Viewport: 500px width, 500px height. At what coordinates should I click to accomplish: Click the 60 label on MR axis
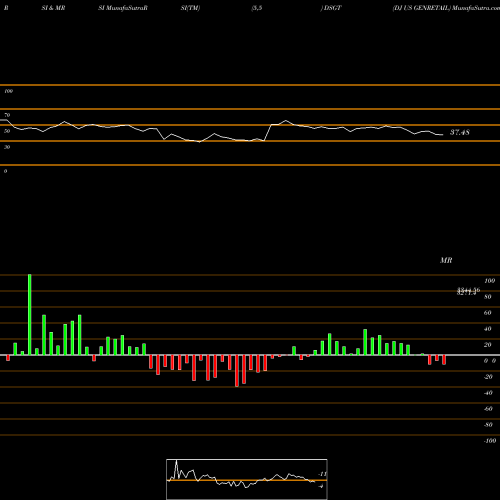pyautogui.click(x=487, y=313)
